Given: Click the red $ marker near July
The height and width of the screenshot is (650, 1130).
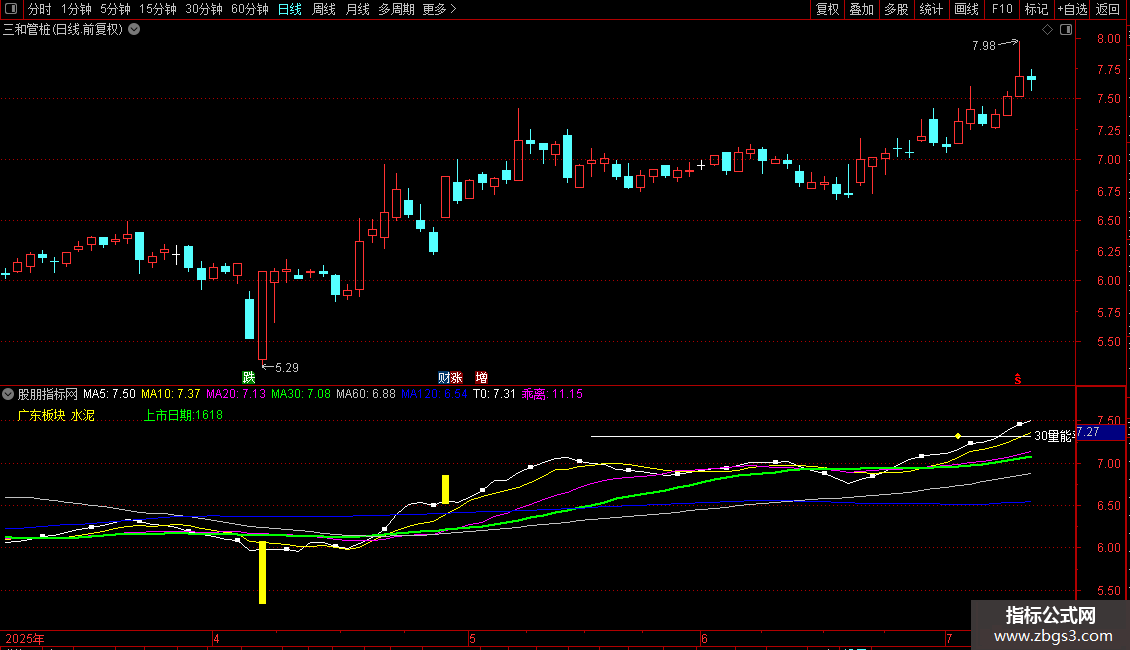Looking at the screenshot, I should [1018, 379].
